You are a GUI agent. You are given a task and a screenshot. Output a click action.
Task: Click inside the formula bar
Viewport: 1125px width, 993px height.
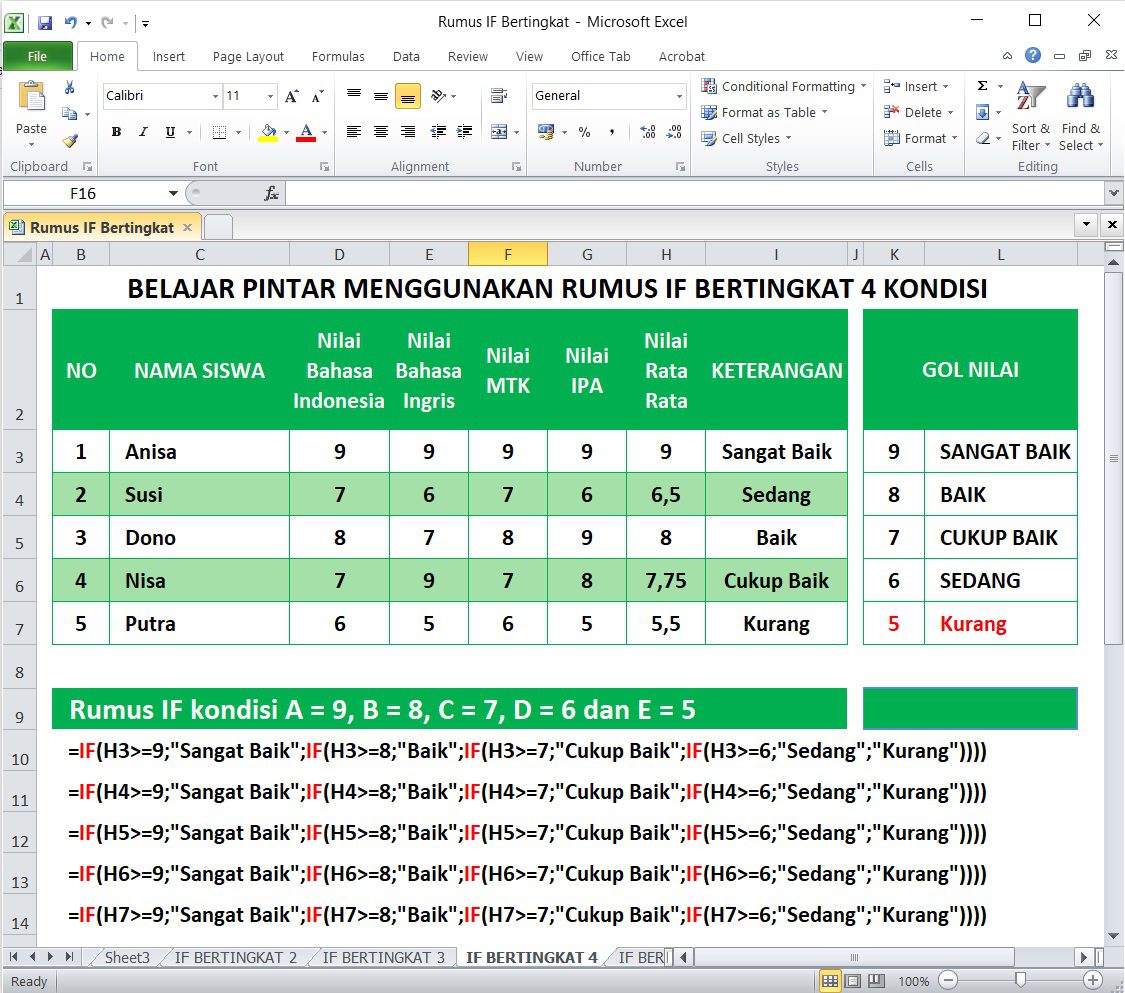[x=695, y=193]
